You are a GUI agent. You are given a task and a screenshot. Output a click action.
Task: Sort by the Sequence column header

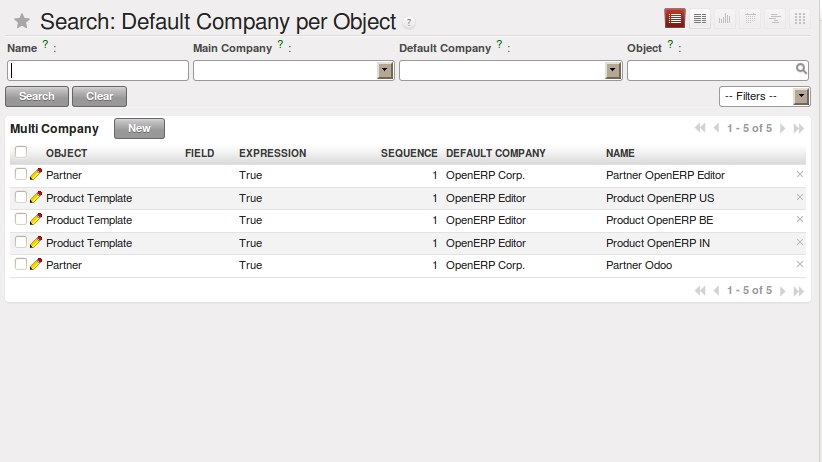(x=409, y=153)
